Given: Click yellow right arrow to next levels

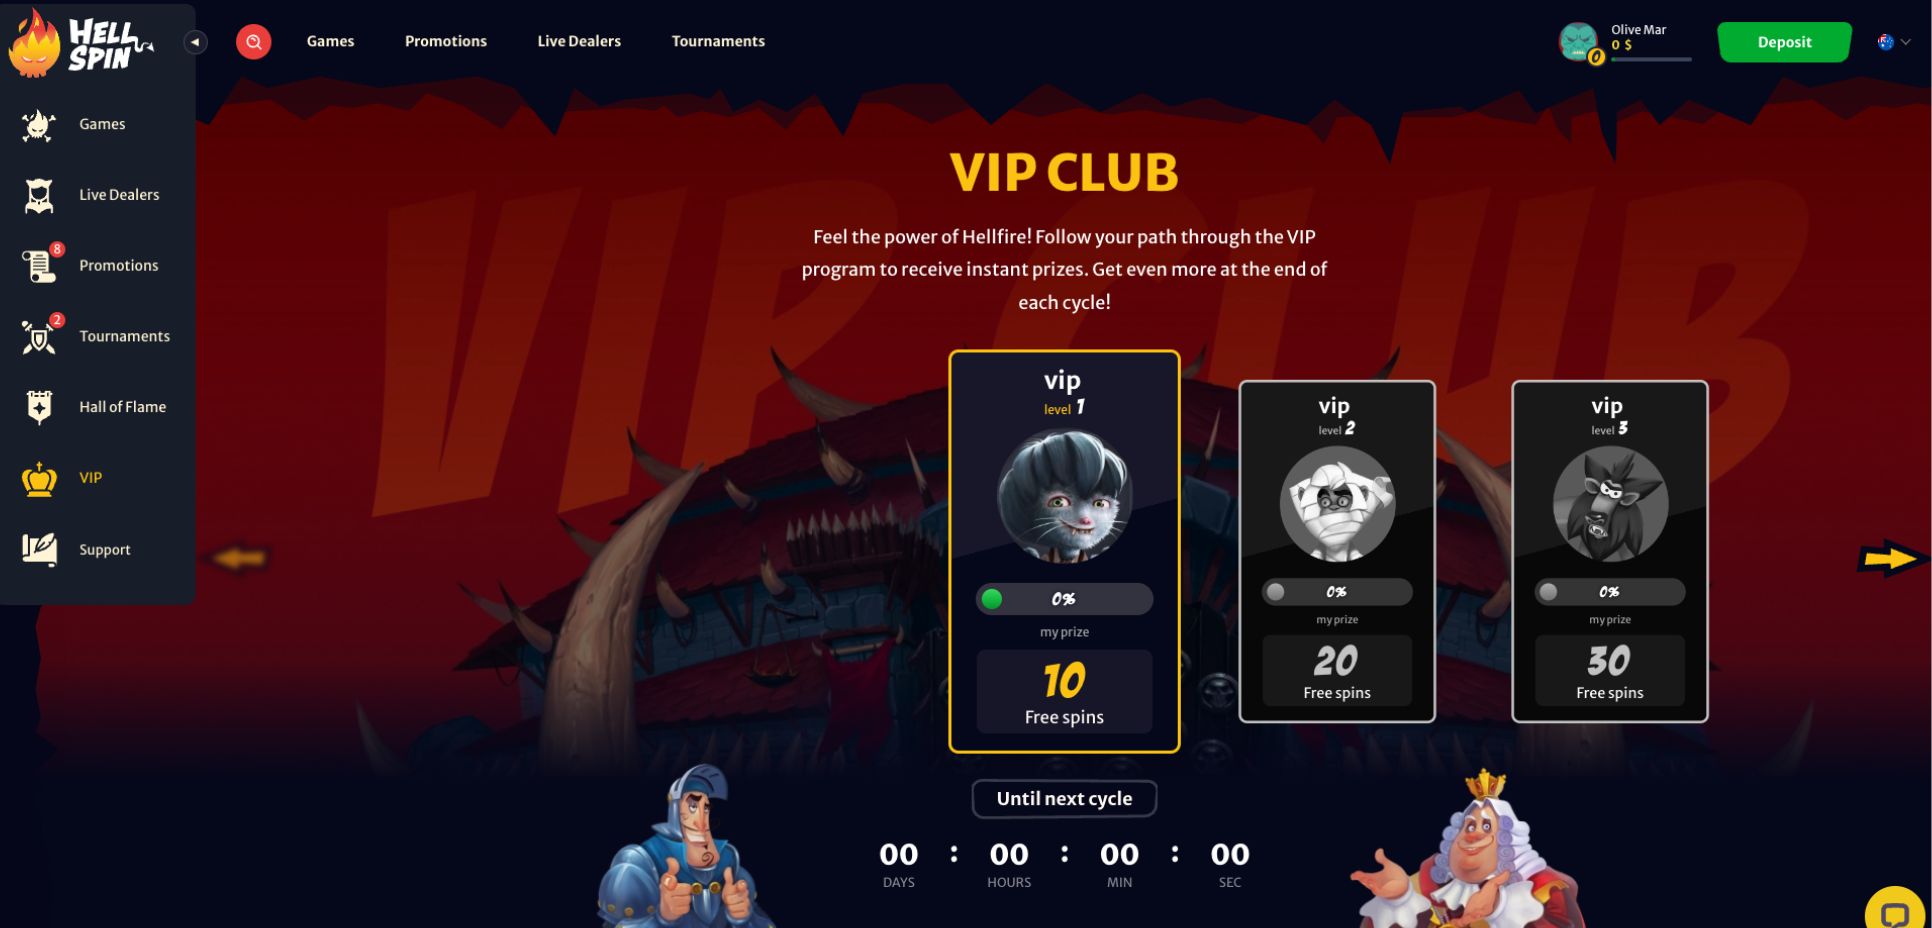Looking at the screenshot, I should tap(1889, 558).
